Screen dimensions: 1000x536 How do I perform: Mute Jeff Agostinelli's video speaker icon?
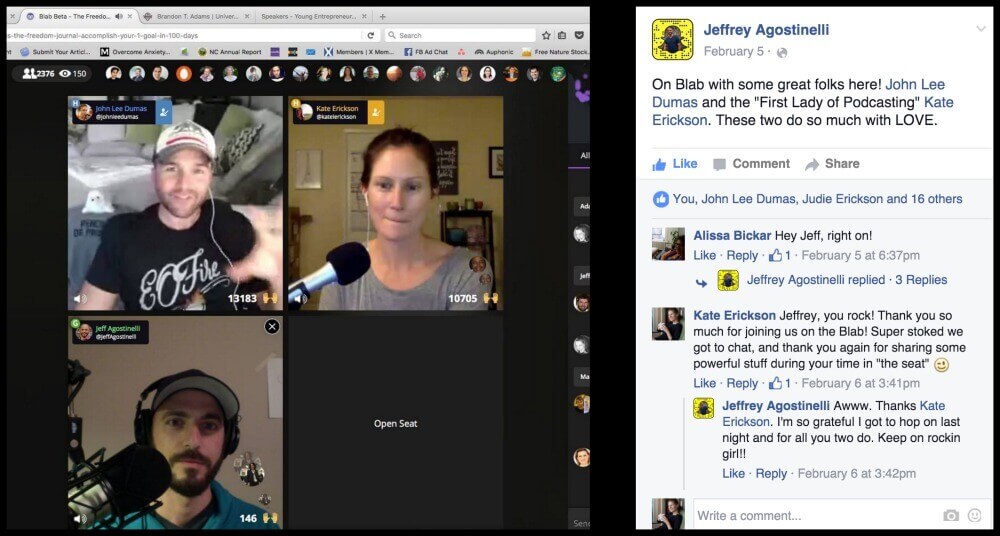tap(80, 518)
